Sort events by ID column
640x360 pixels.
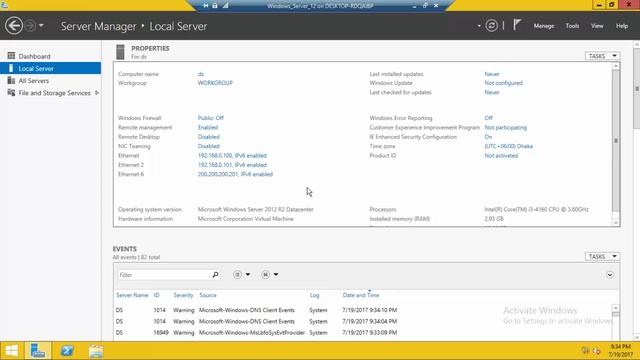coord(156,295)
